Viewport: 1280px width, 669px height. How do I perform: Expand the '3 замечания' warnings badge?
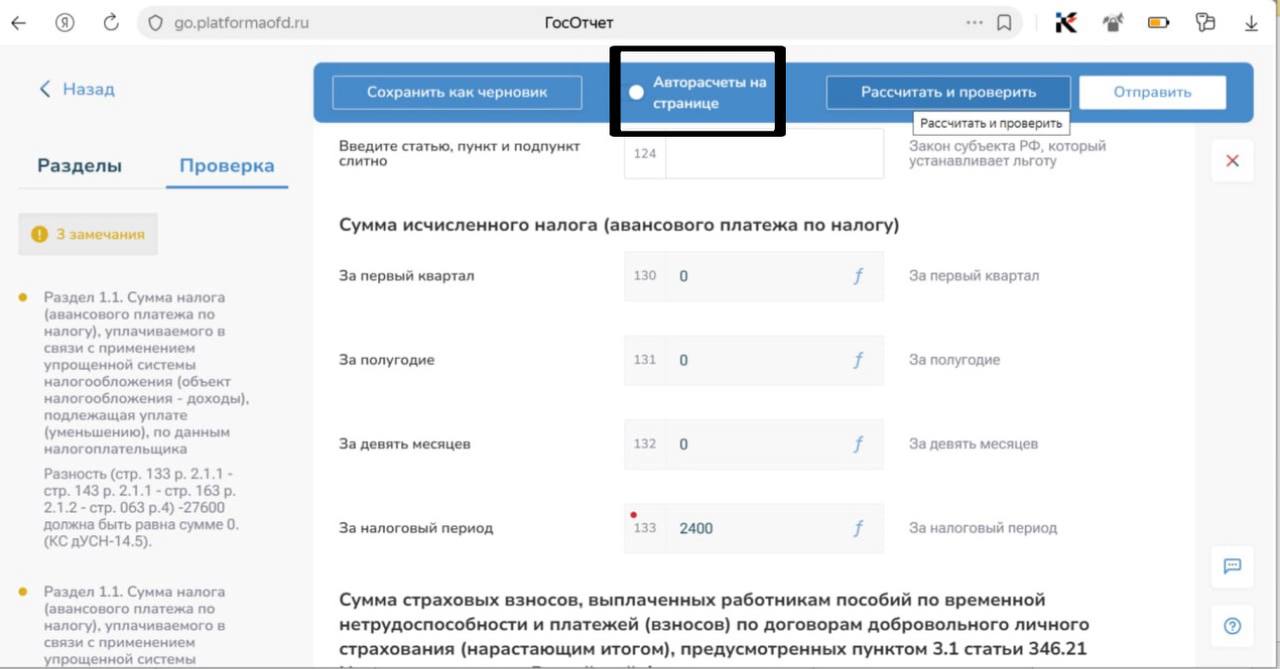point(88,234)
